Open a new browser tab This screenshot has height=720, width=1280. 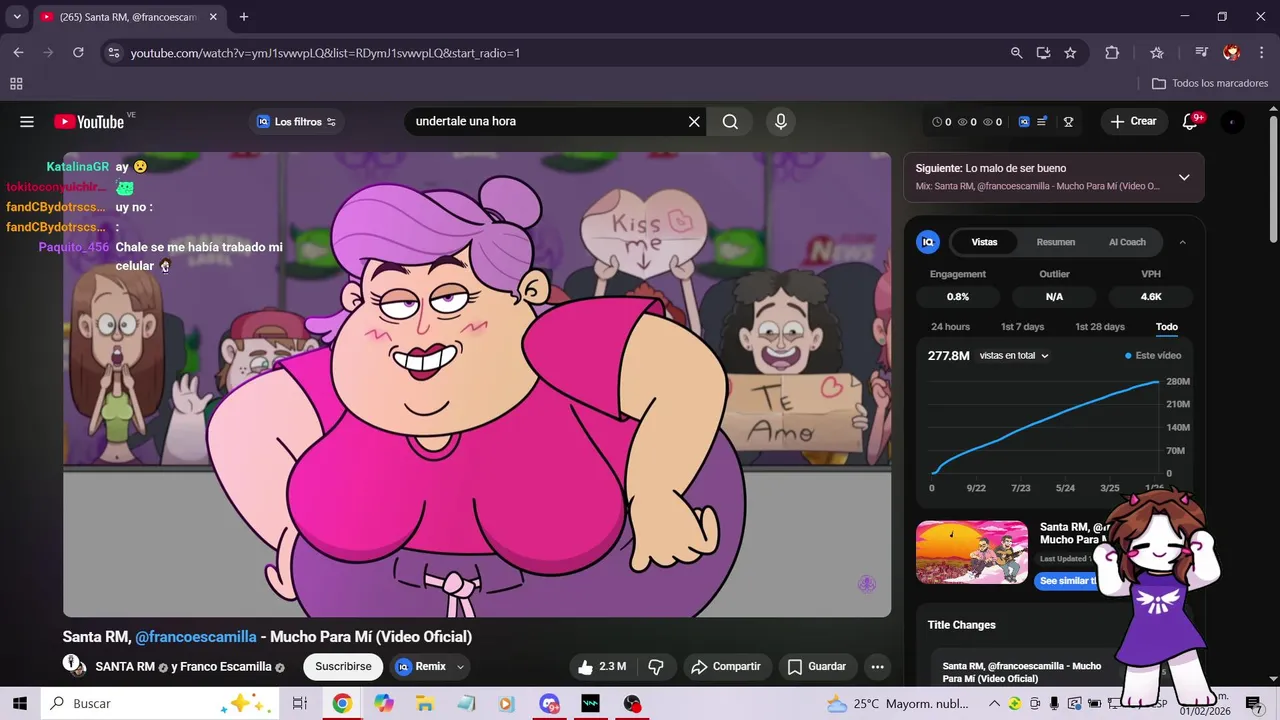click(x=243, y=17)
